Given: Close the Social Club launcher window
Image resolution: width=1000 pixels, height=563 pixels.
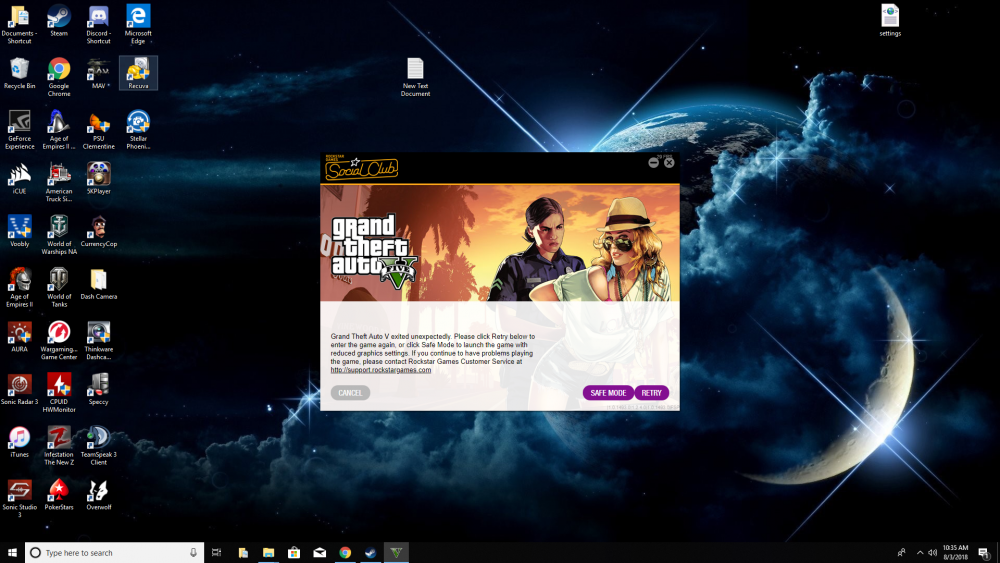Looking at the screenshot, I should 669,163.
